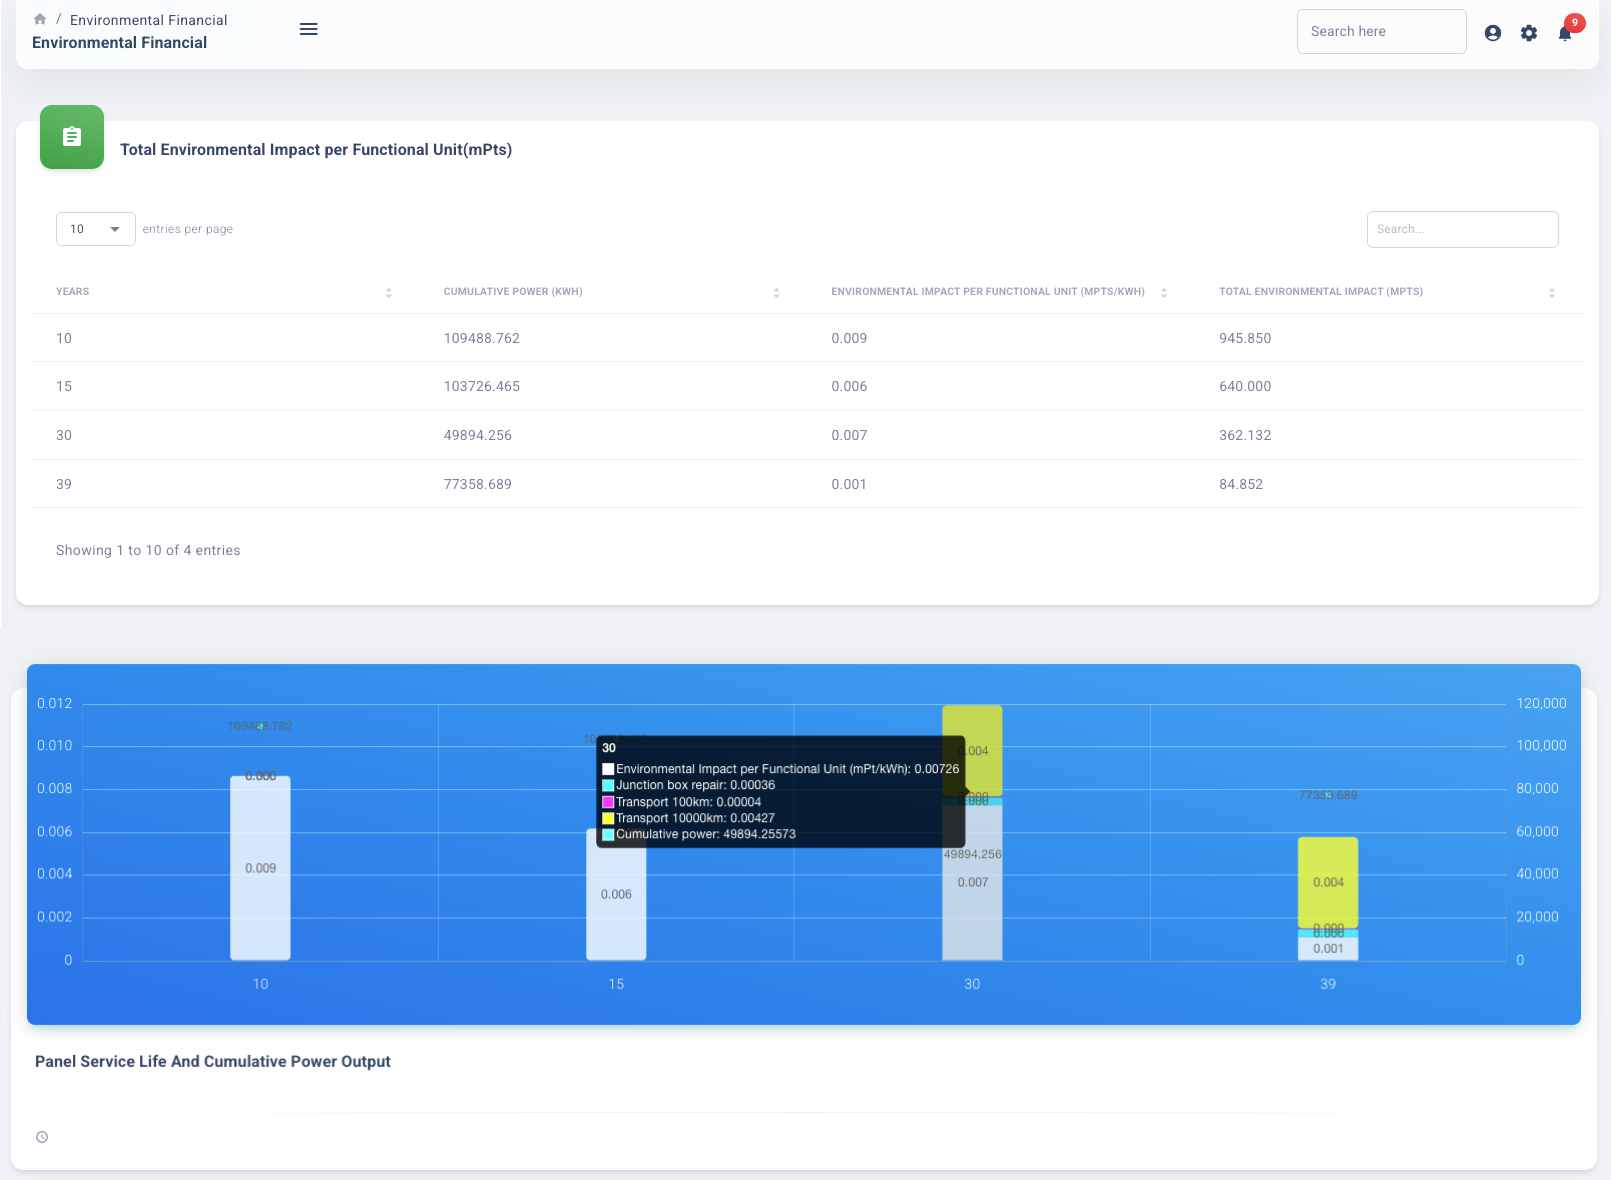Sort table by Years column arrows

389,293
